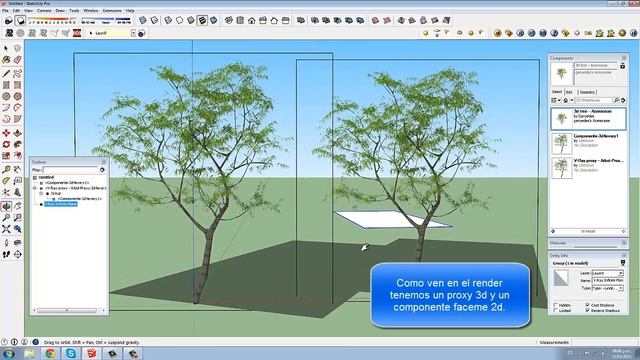The width and height of the screenshot is (640, 360).
Task: Select the Pan hand tool
Action: 17,206
